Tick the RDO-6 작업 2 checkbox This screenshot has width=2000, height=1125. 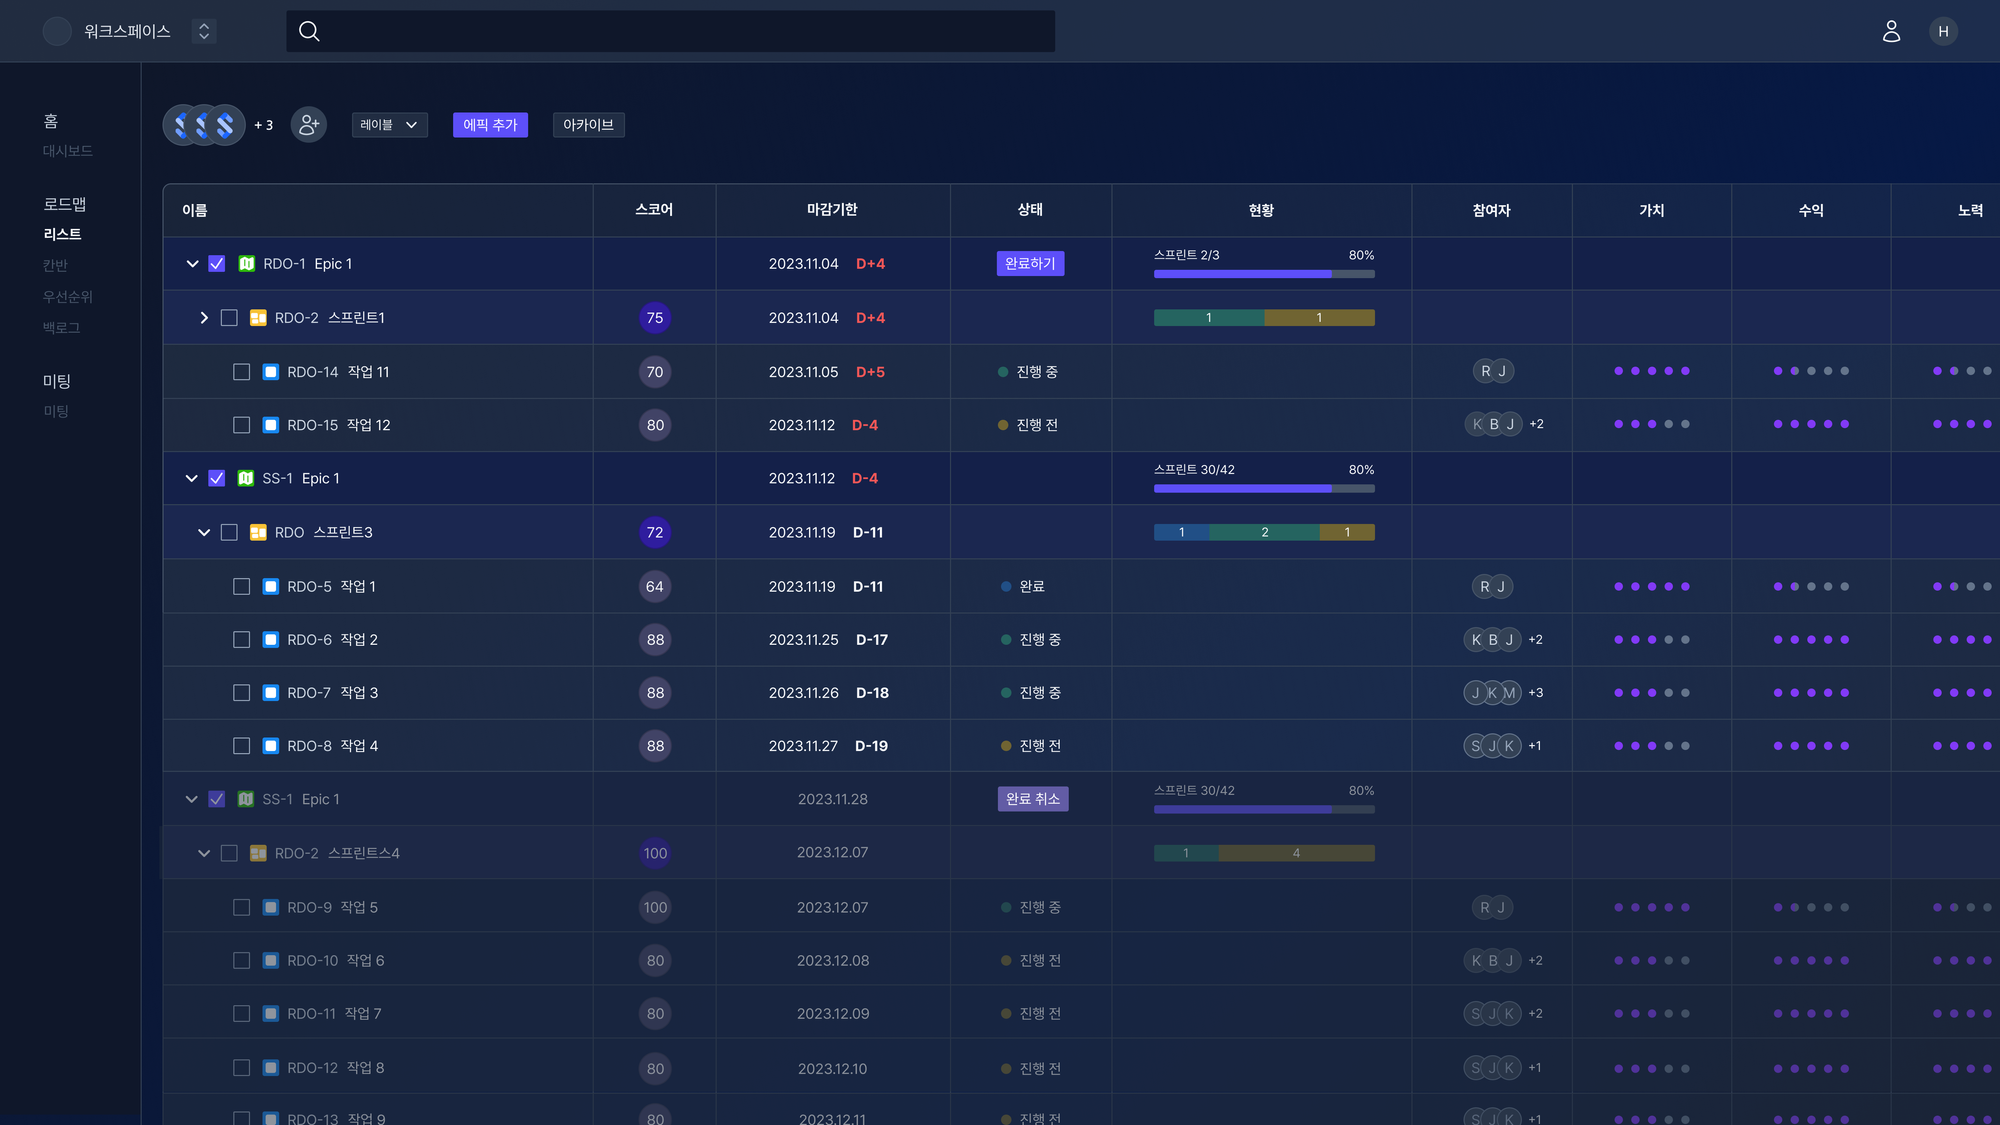point(241,640)
